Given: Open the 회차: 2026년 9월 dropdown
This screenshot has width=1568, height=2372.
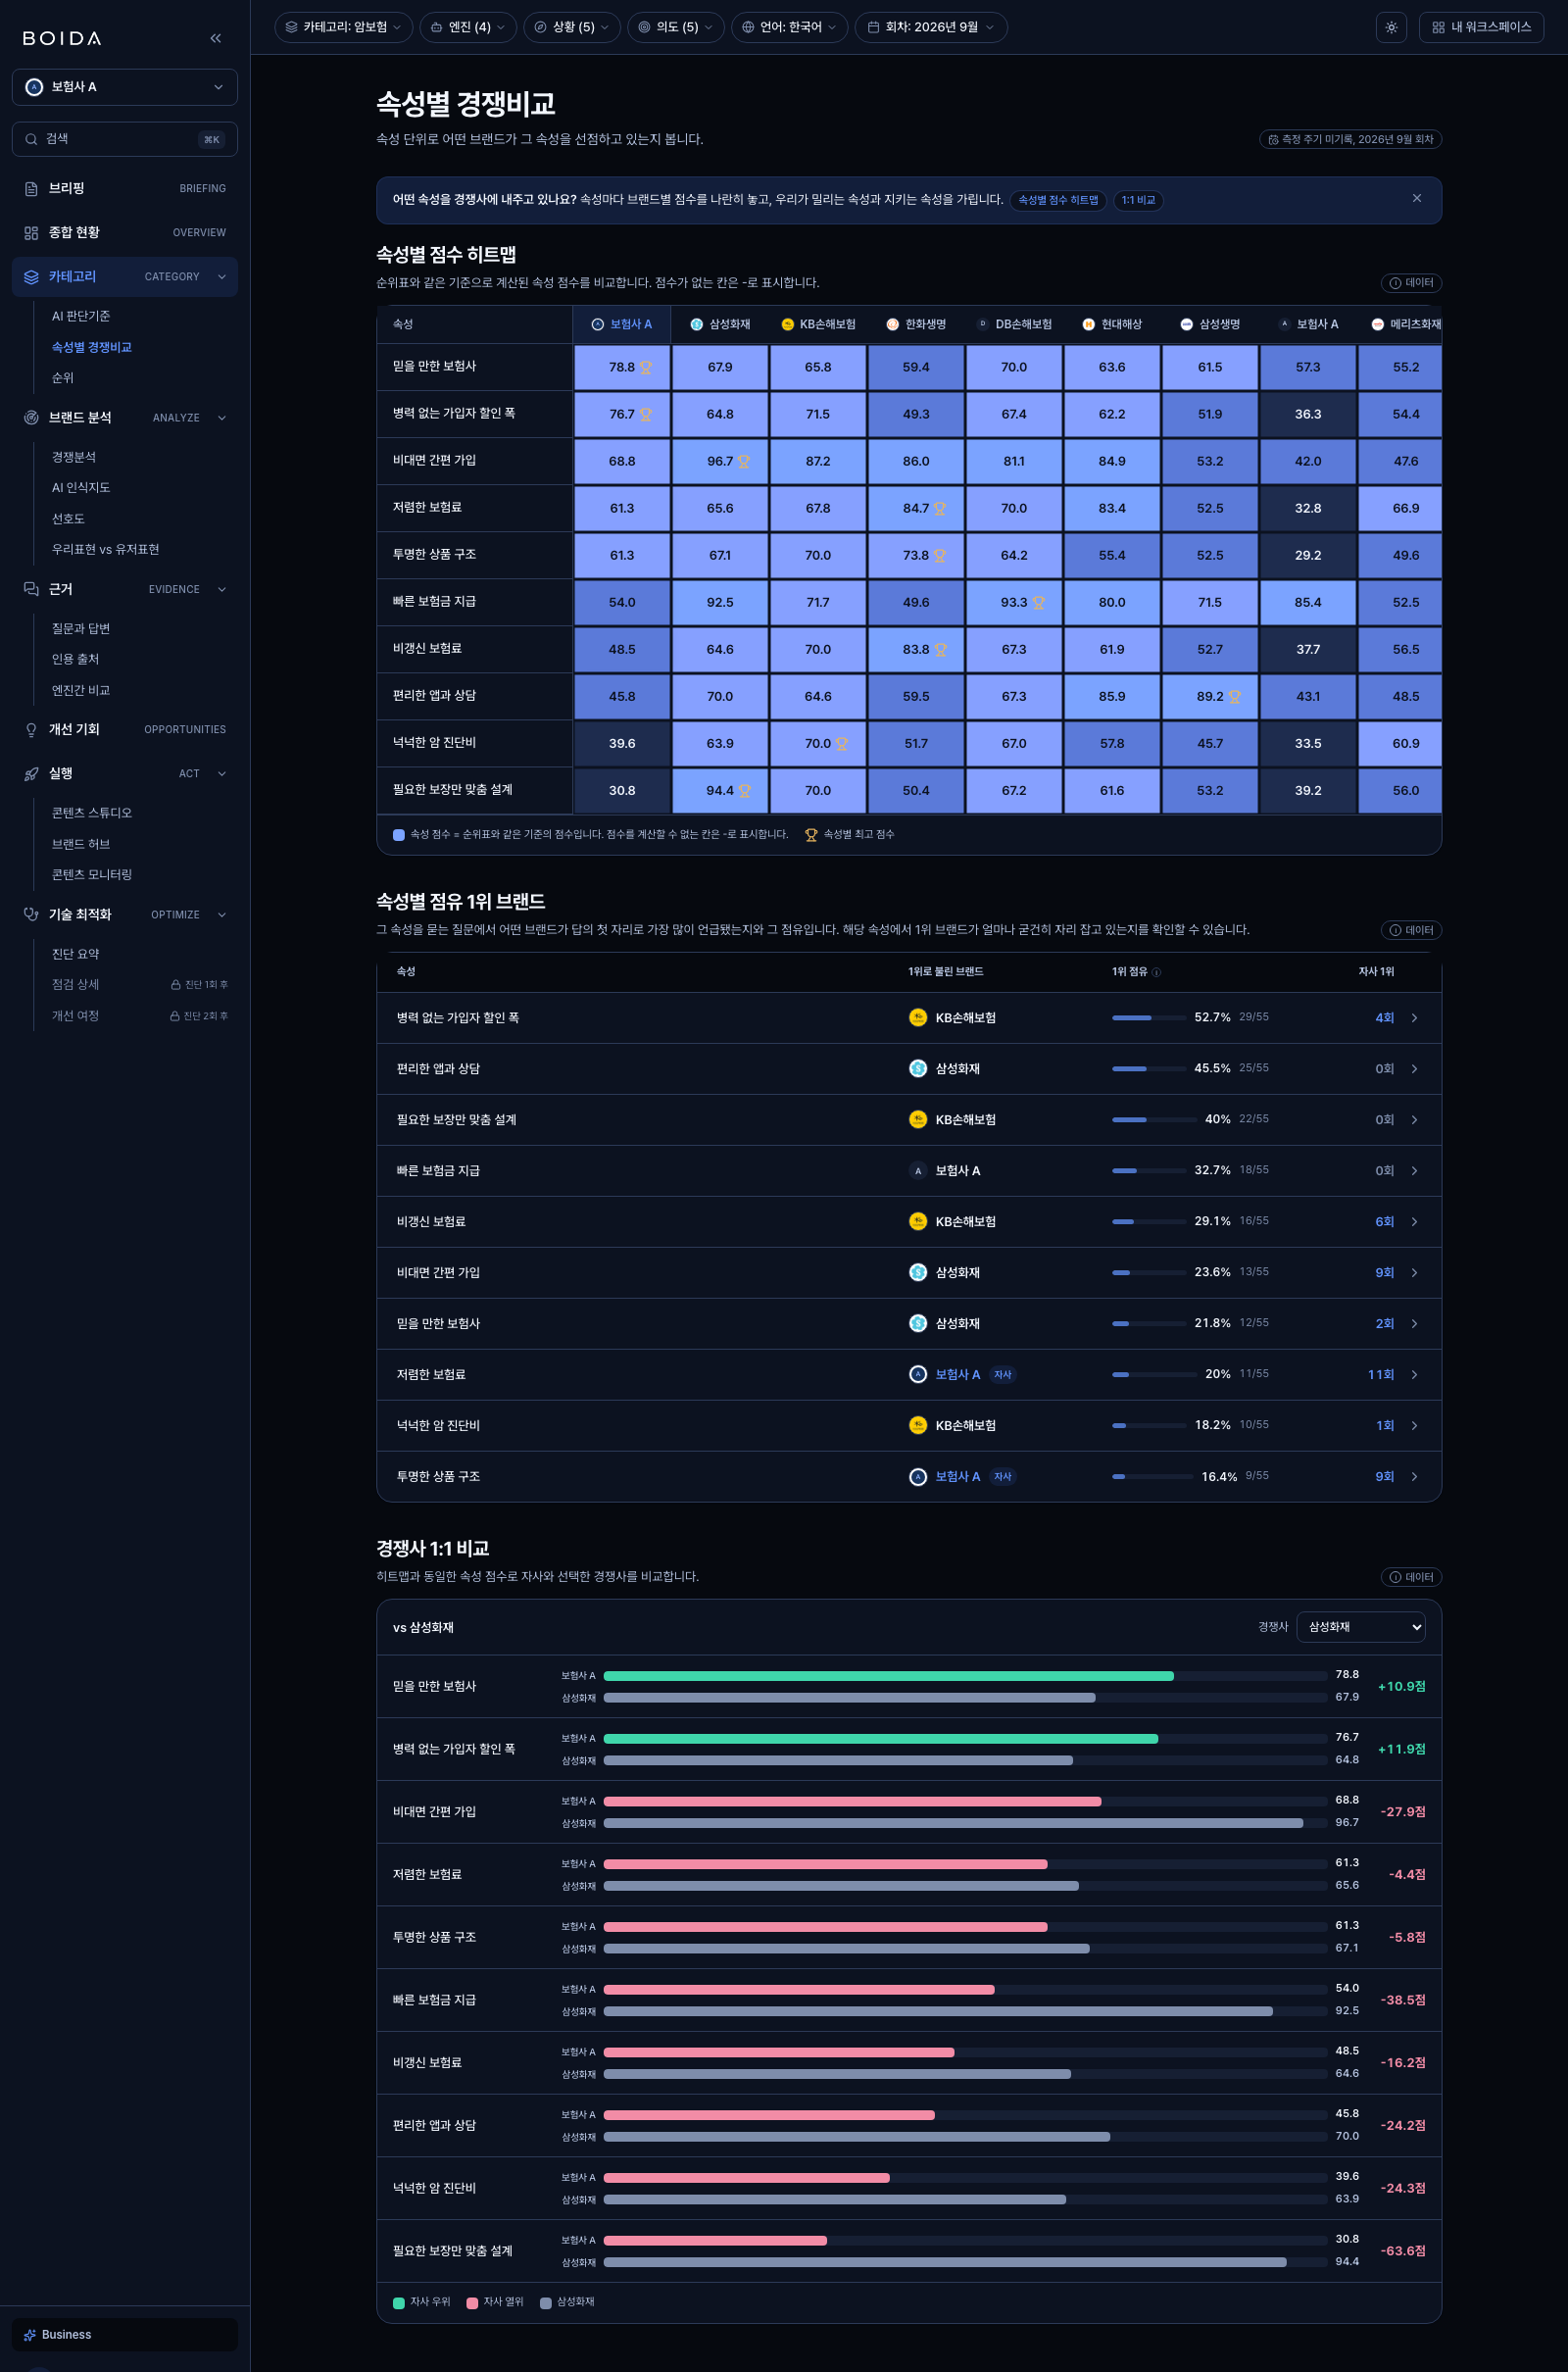Looking at the screenshot, I should point(931,27).
